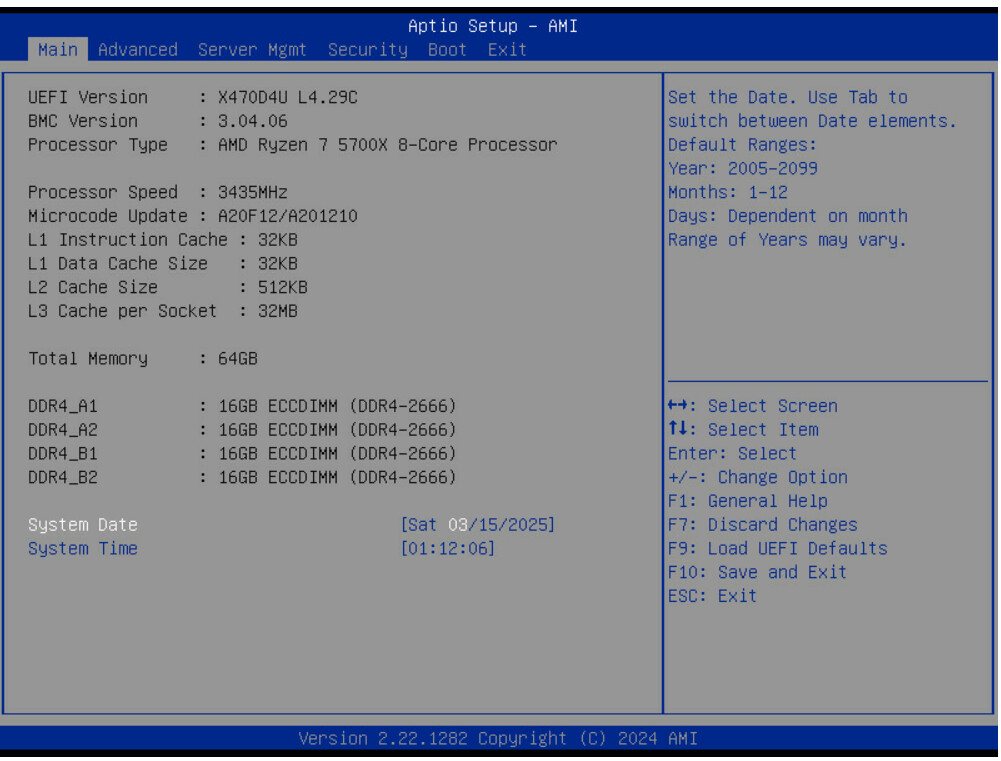Click the Select Screen arrows hint

click(753, 406)
